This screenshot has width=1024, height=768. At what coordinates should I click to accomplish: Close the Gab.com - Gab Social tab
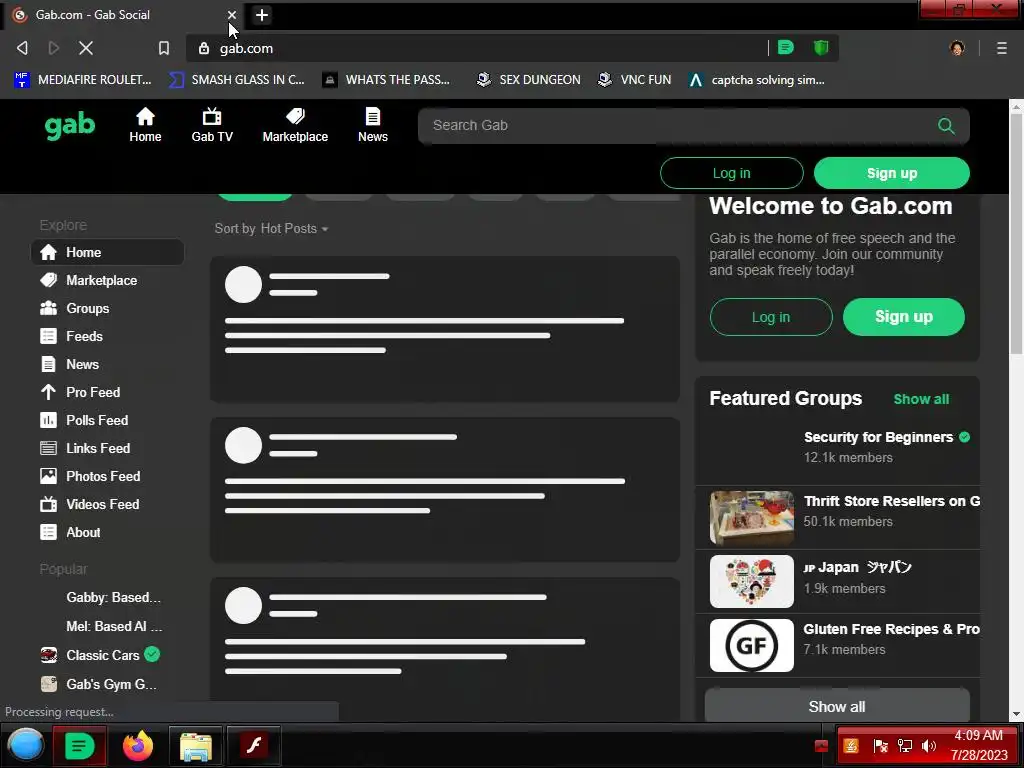232,14
